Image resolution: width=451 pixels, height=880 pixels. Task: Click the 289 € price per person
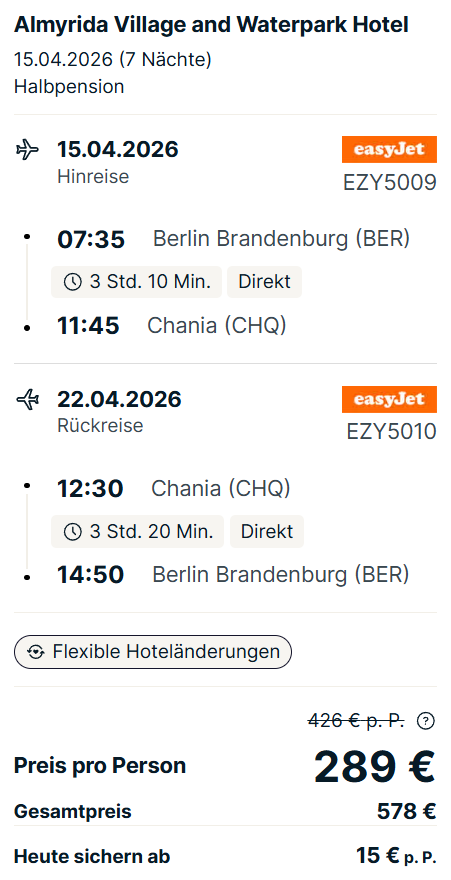click(374, 767)
